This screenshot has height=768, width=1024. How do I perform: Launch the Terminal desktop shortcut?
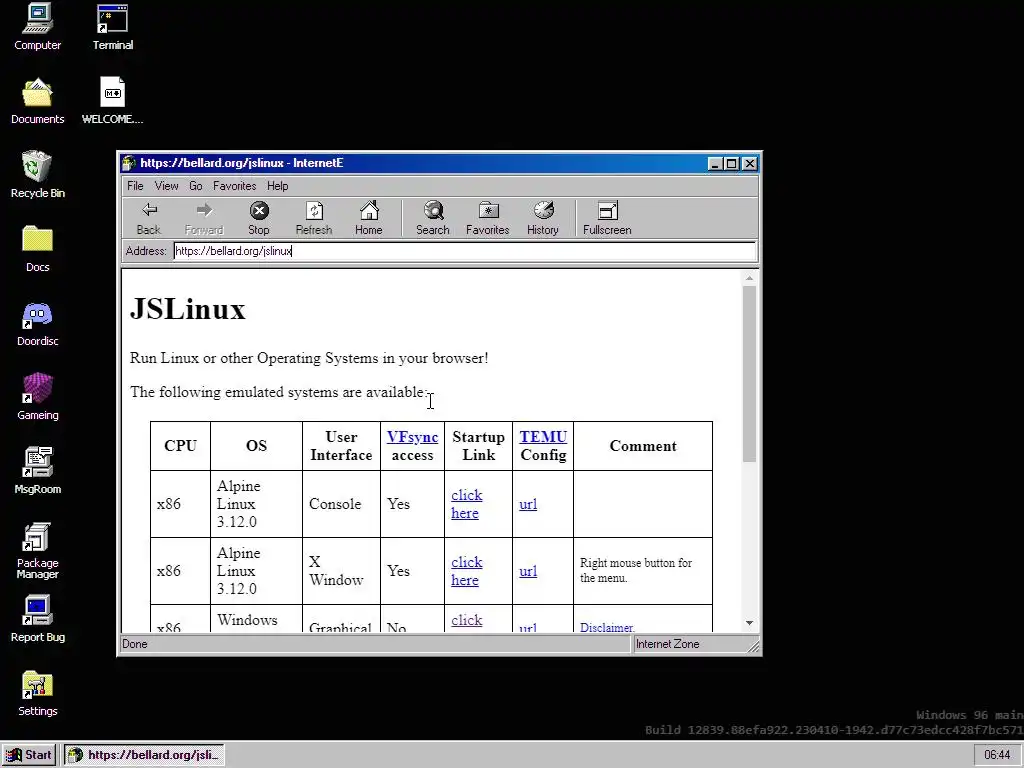(112, 27)
